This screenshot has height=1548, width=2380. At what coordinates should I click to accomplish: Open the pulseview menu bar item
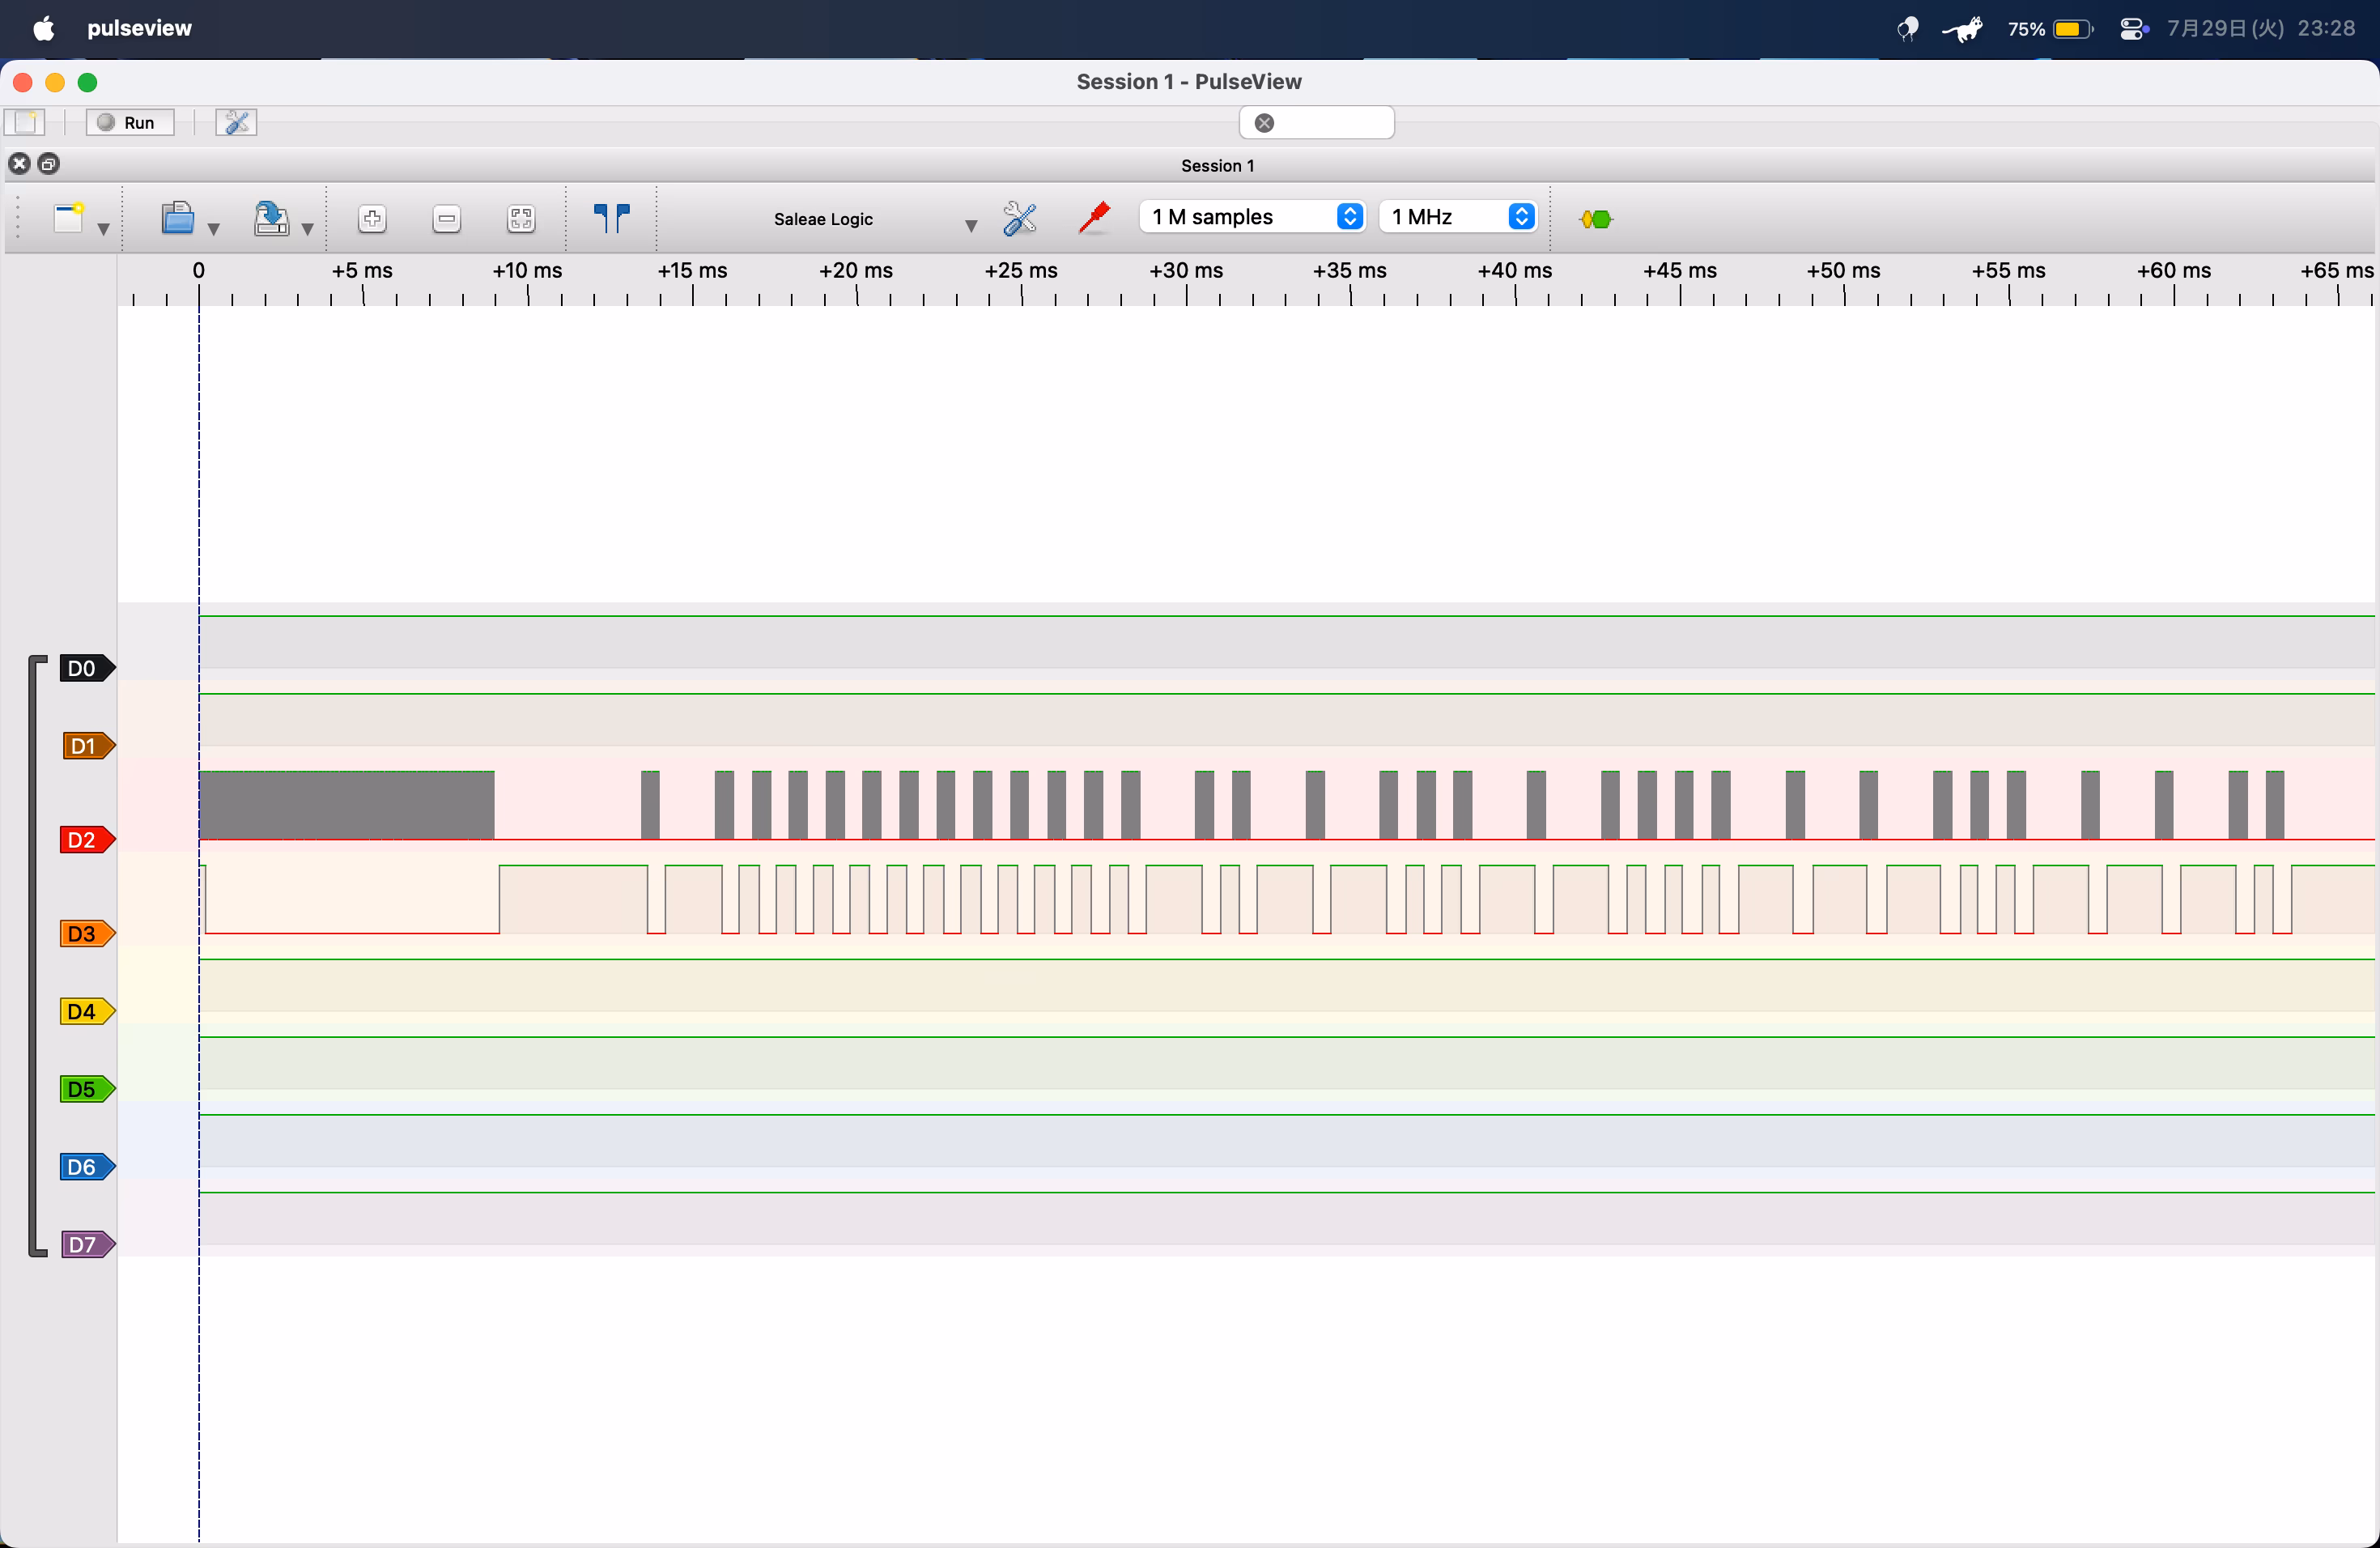tap(139, 28)
